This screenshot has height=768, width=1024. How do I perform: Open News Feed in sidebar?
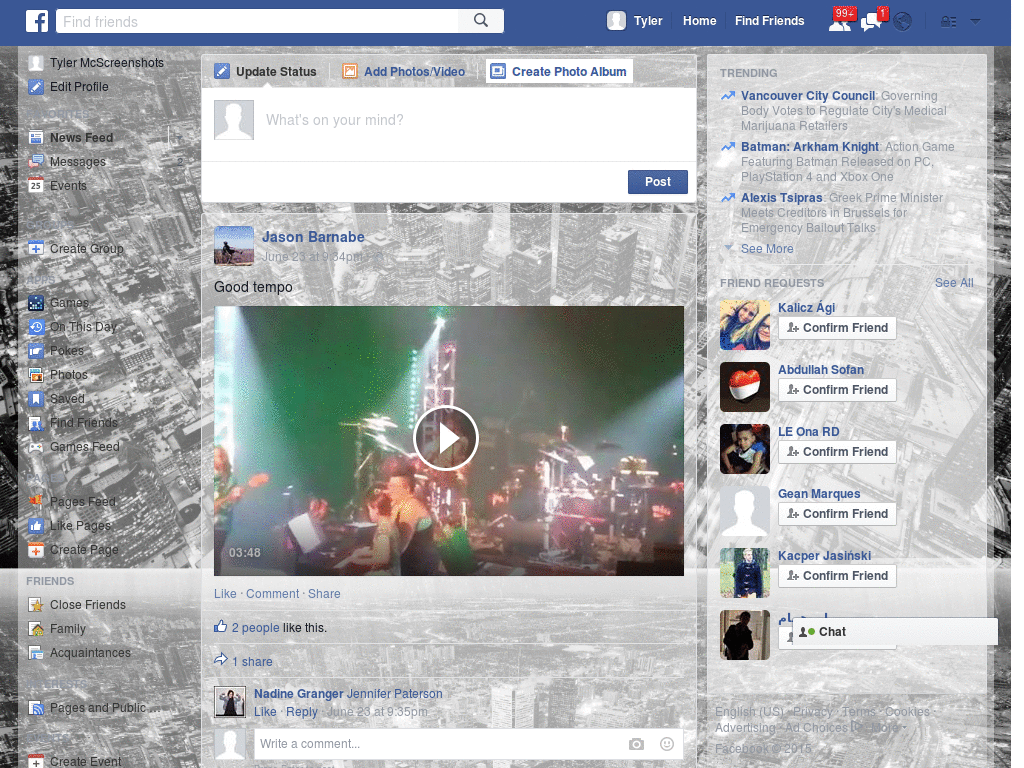82,138
